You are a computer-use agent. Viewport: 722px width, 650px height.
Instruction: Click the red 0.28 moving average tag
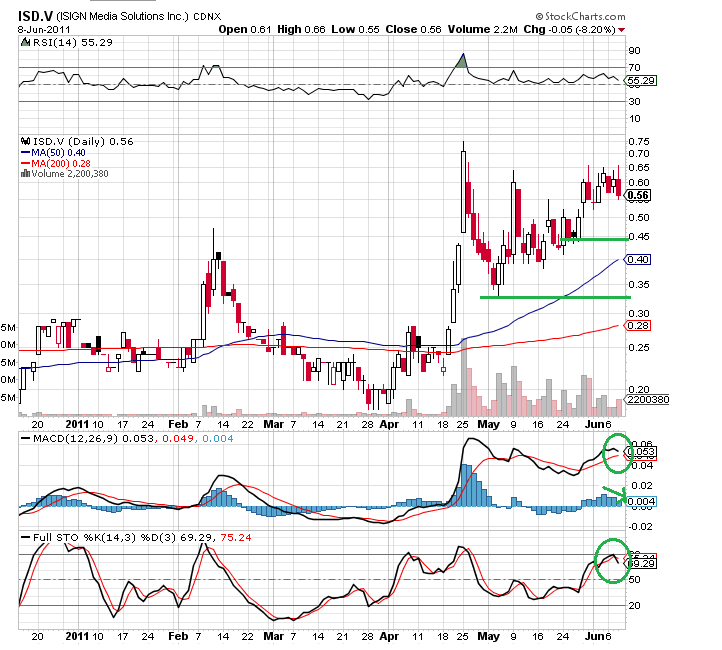[x=638, y=325]
